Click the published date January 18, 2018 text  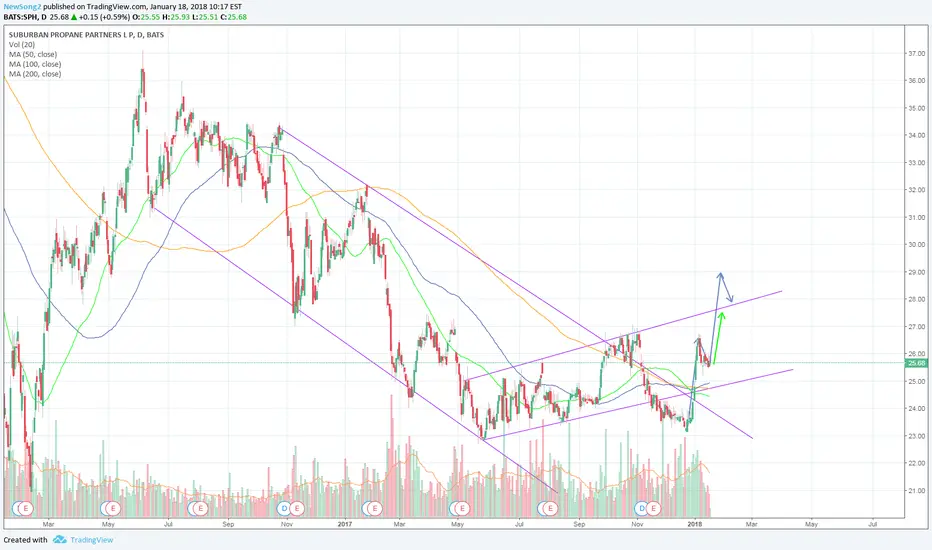click(x=182, y=7)
